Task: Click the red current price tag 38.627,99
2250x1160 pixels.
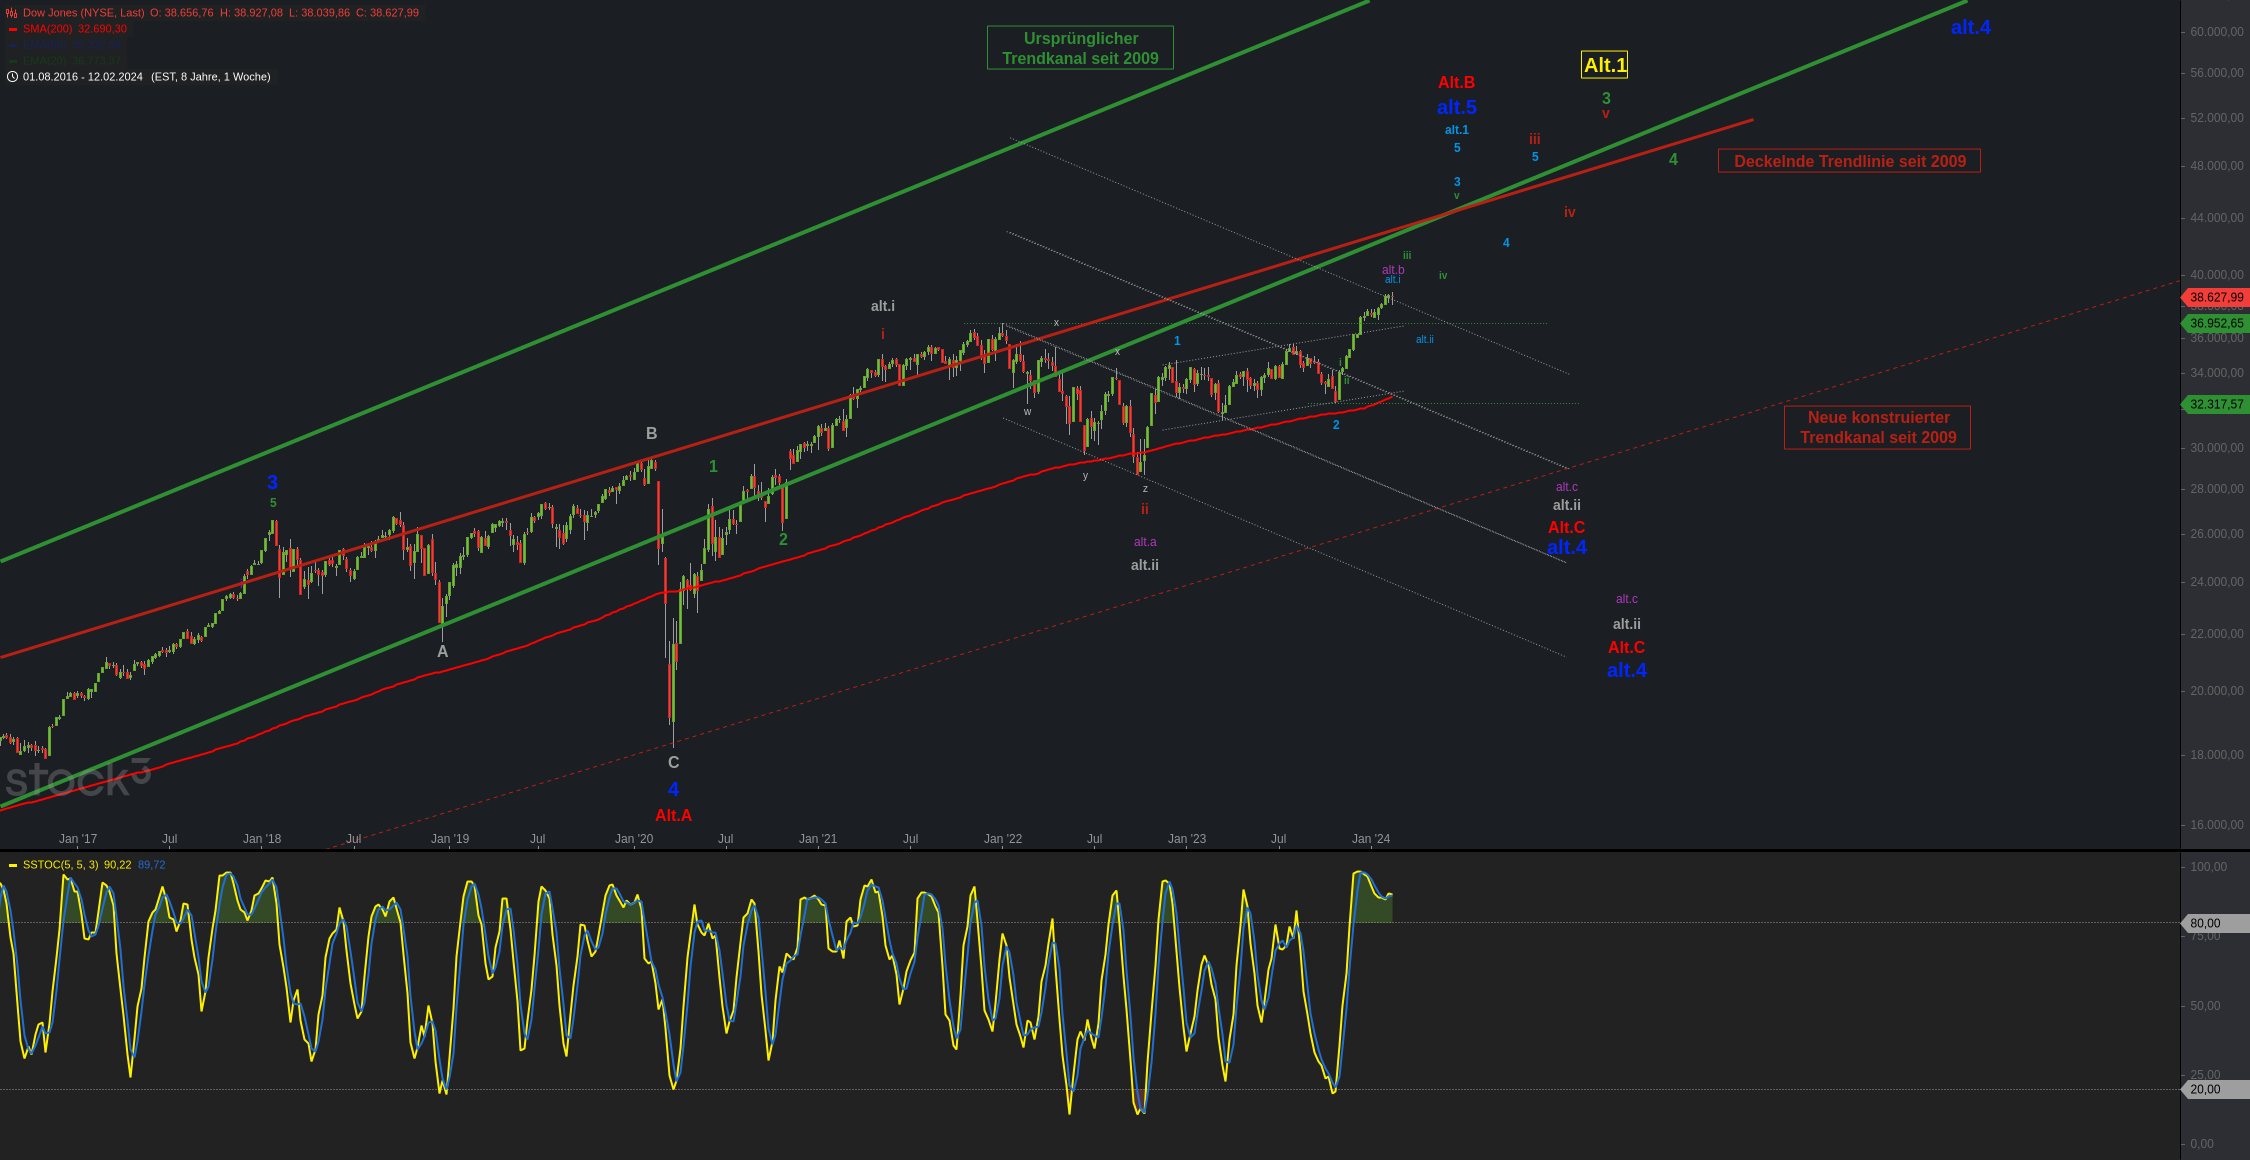Action: click(2214, 298)
